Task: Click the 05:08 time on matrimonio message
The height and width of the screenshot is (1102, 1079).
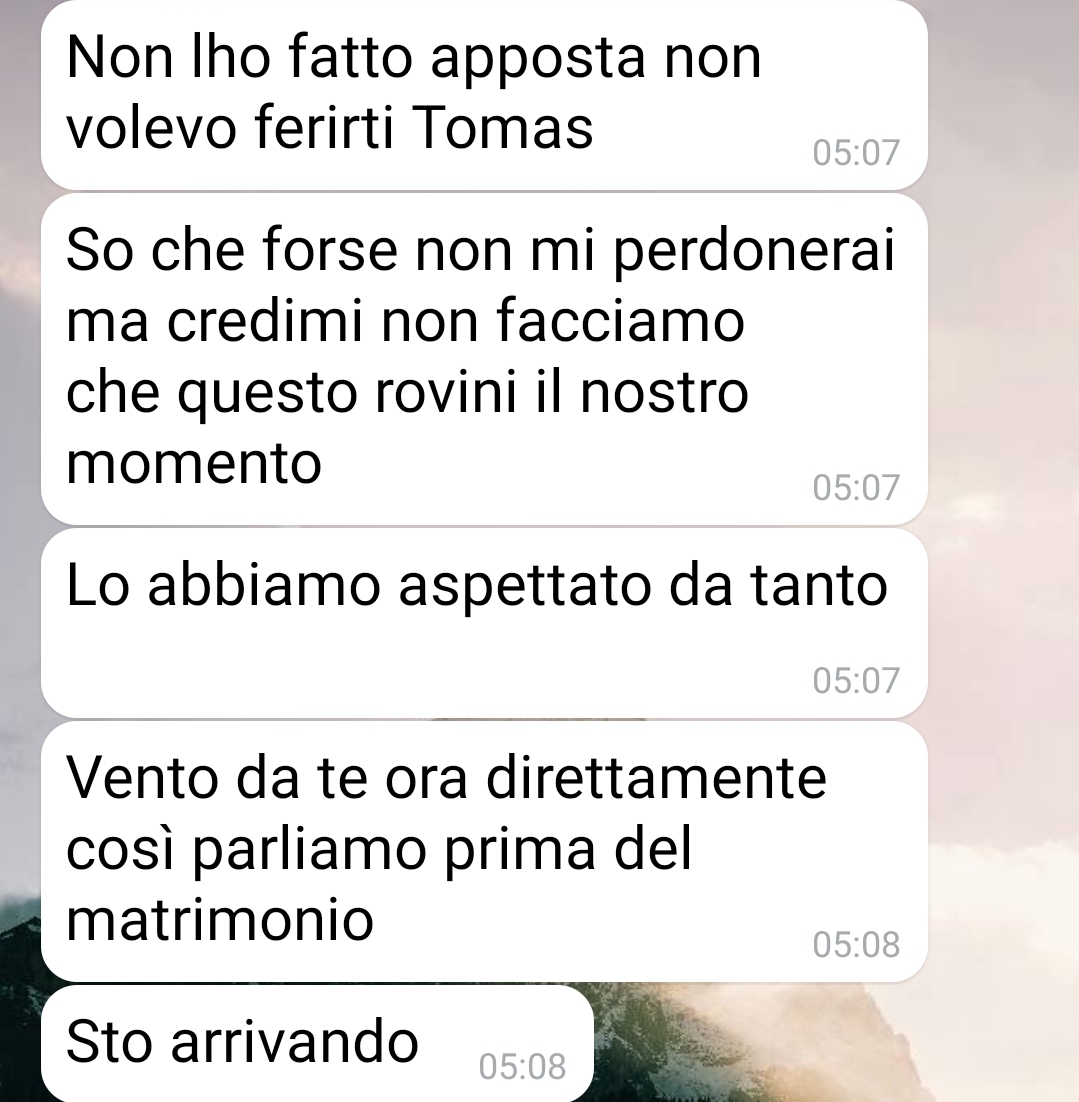Action: [855, 944]
